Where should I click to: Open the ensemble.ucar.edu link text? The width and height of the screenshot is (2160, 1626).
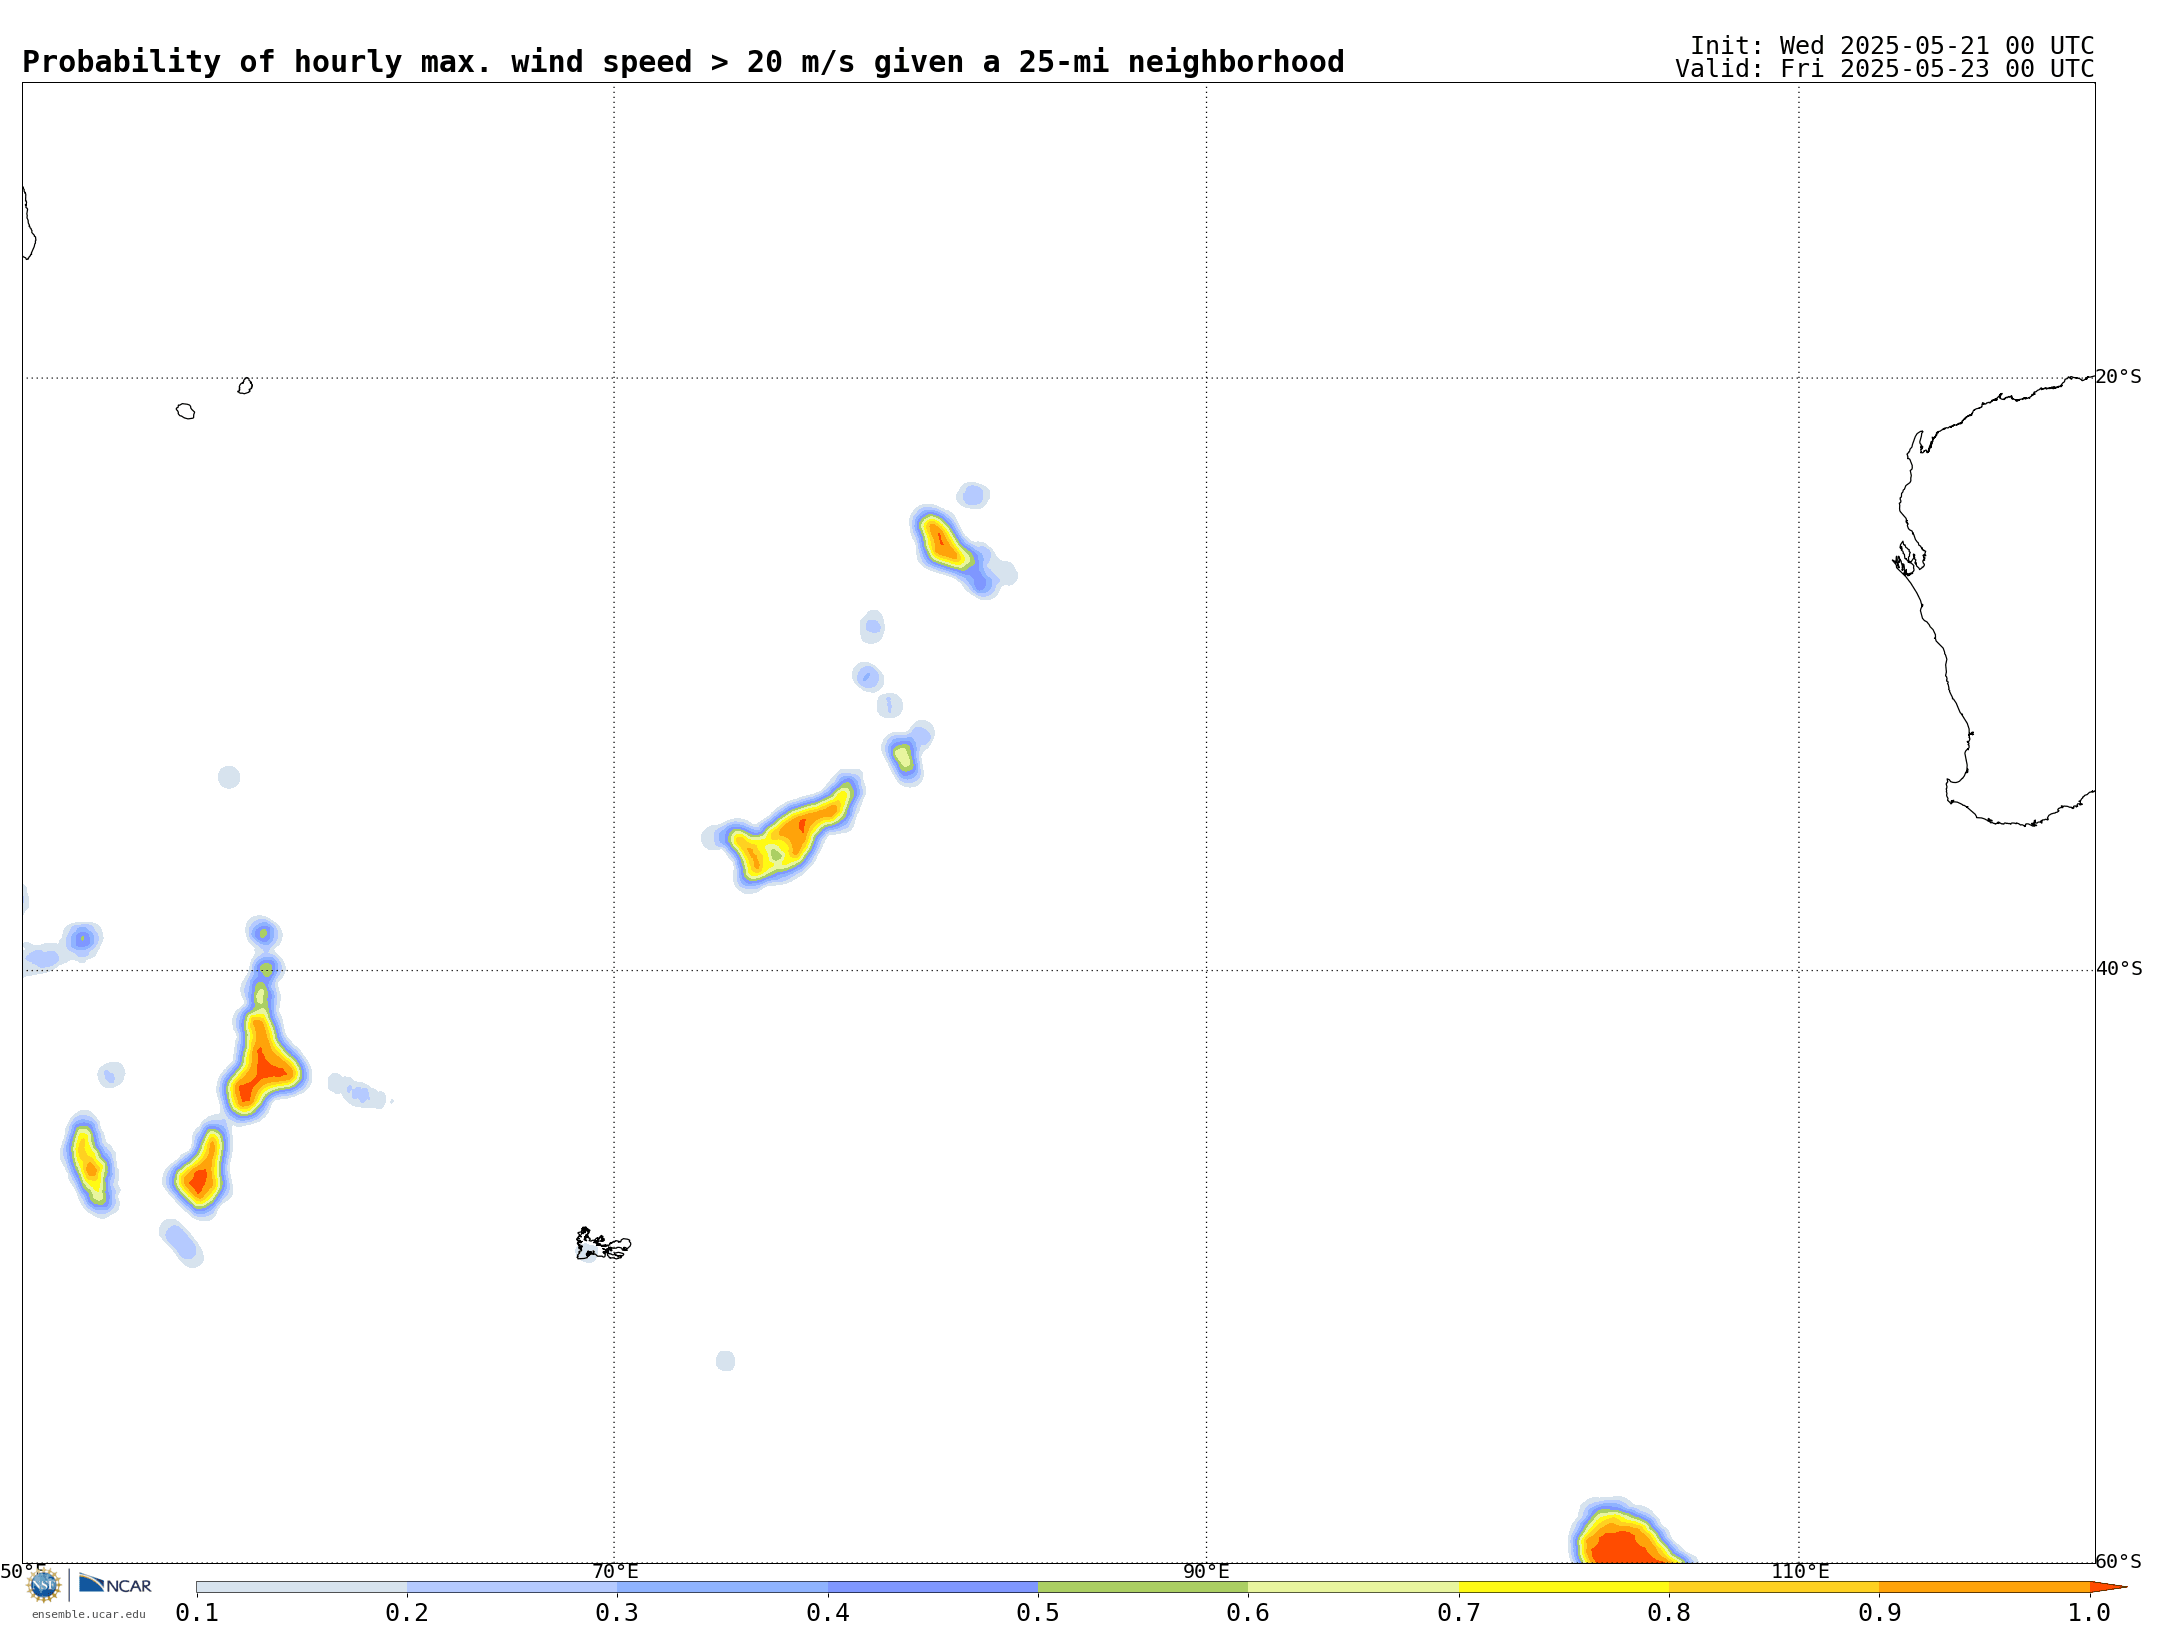(x=89, y=1614)
